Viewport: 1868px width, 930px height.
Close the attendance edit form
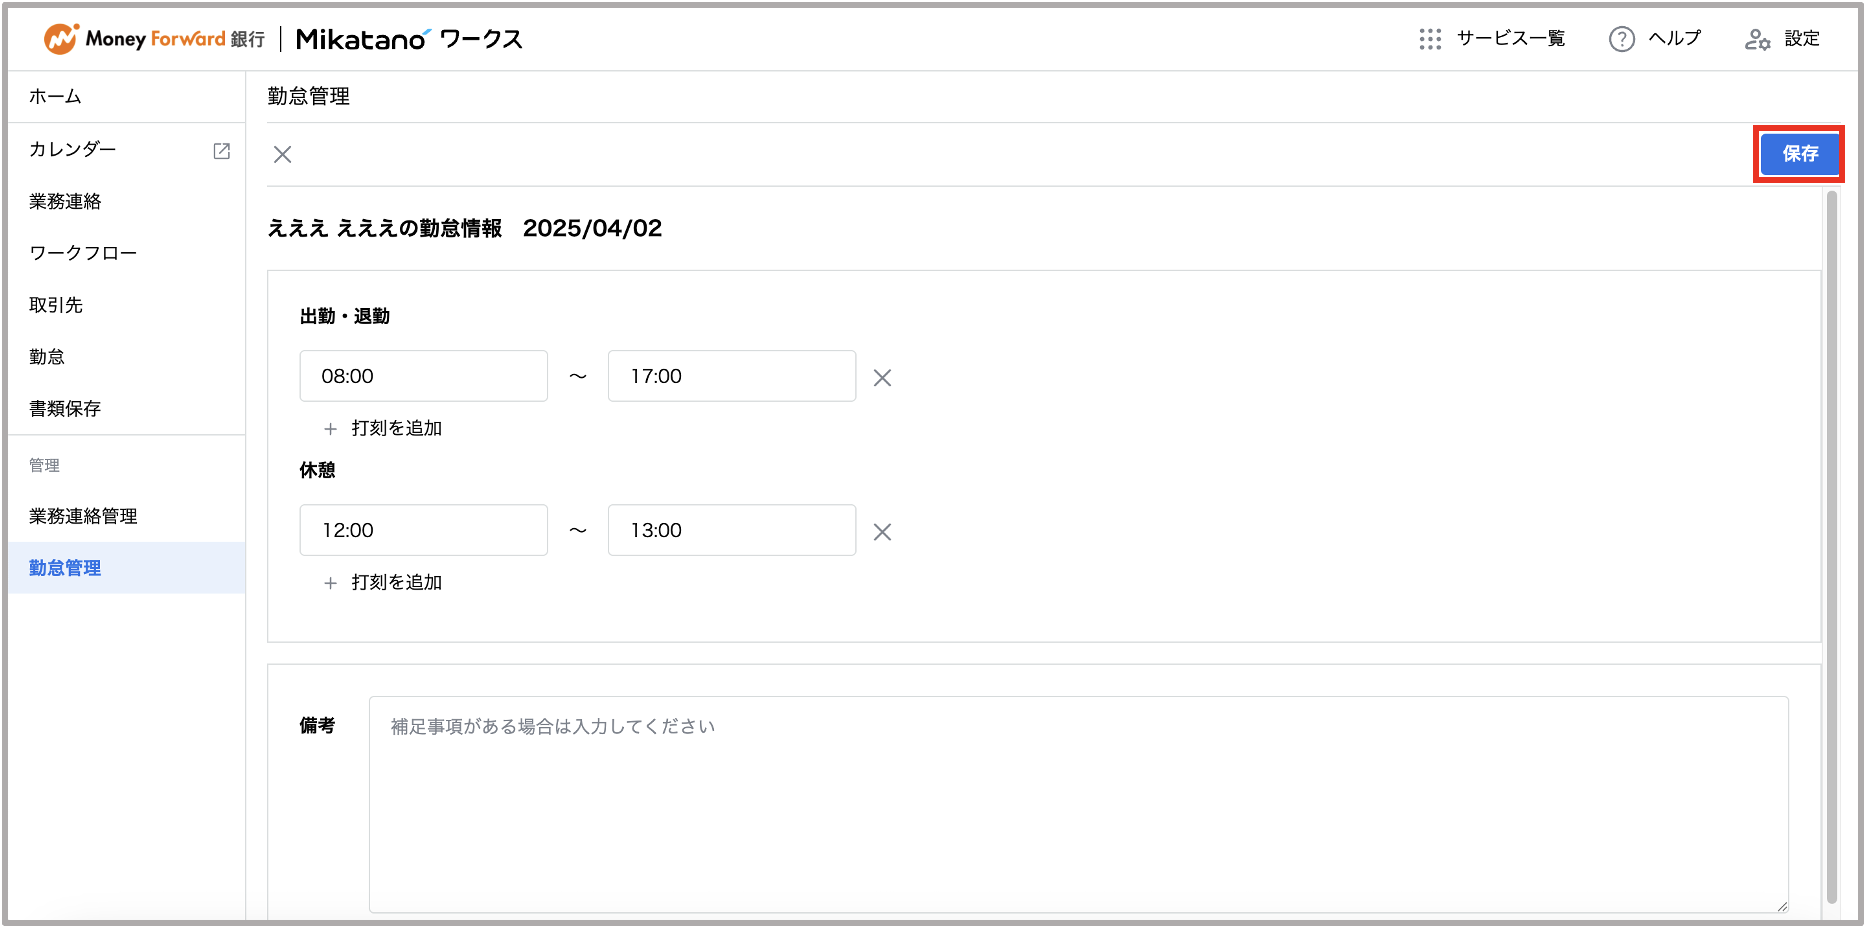(x=283, y=154)
